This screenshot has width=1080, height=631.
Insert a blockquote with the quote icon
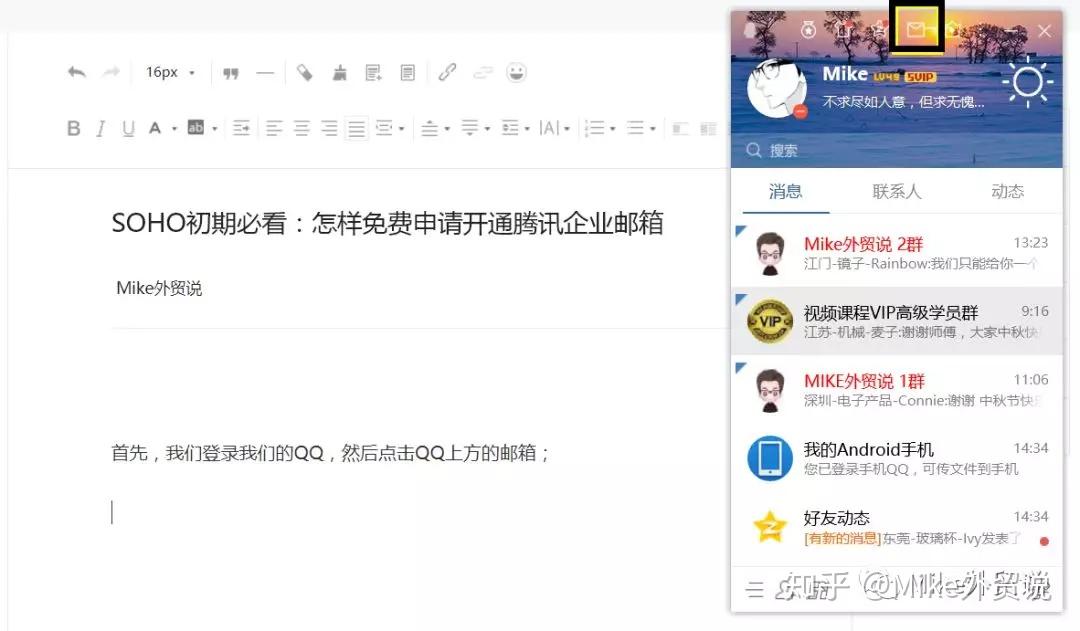[x=231, y=72]
